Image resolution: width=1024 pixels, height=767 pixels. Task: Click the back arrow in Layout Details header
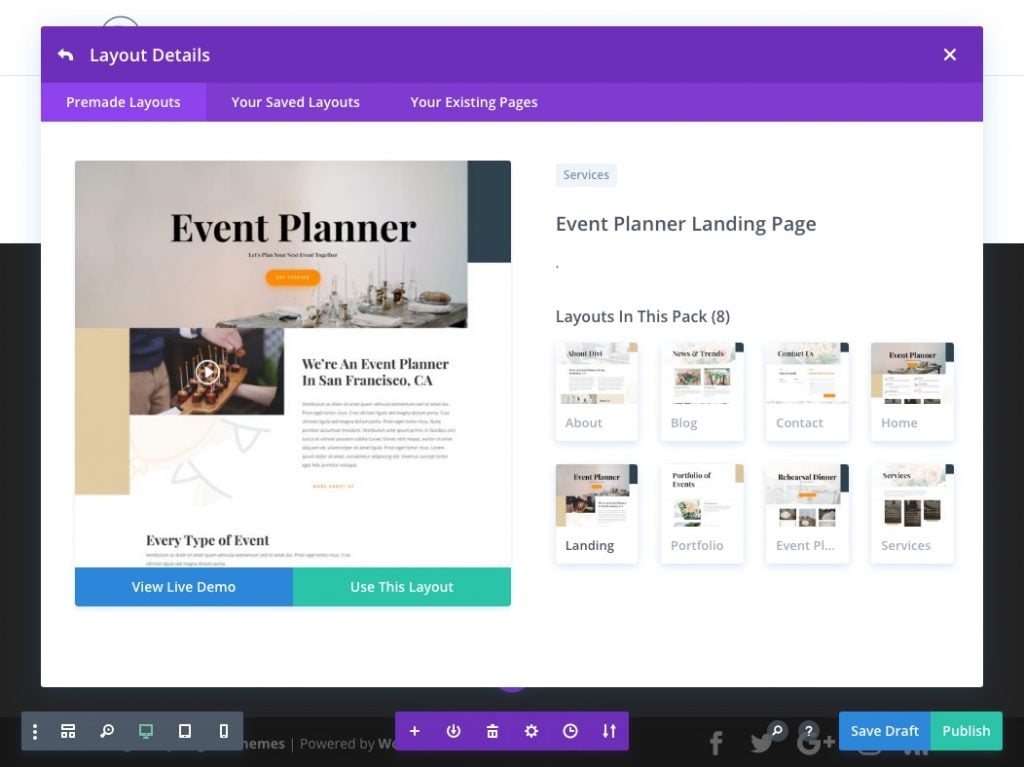point(64,55)
